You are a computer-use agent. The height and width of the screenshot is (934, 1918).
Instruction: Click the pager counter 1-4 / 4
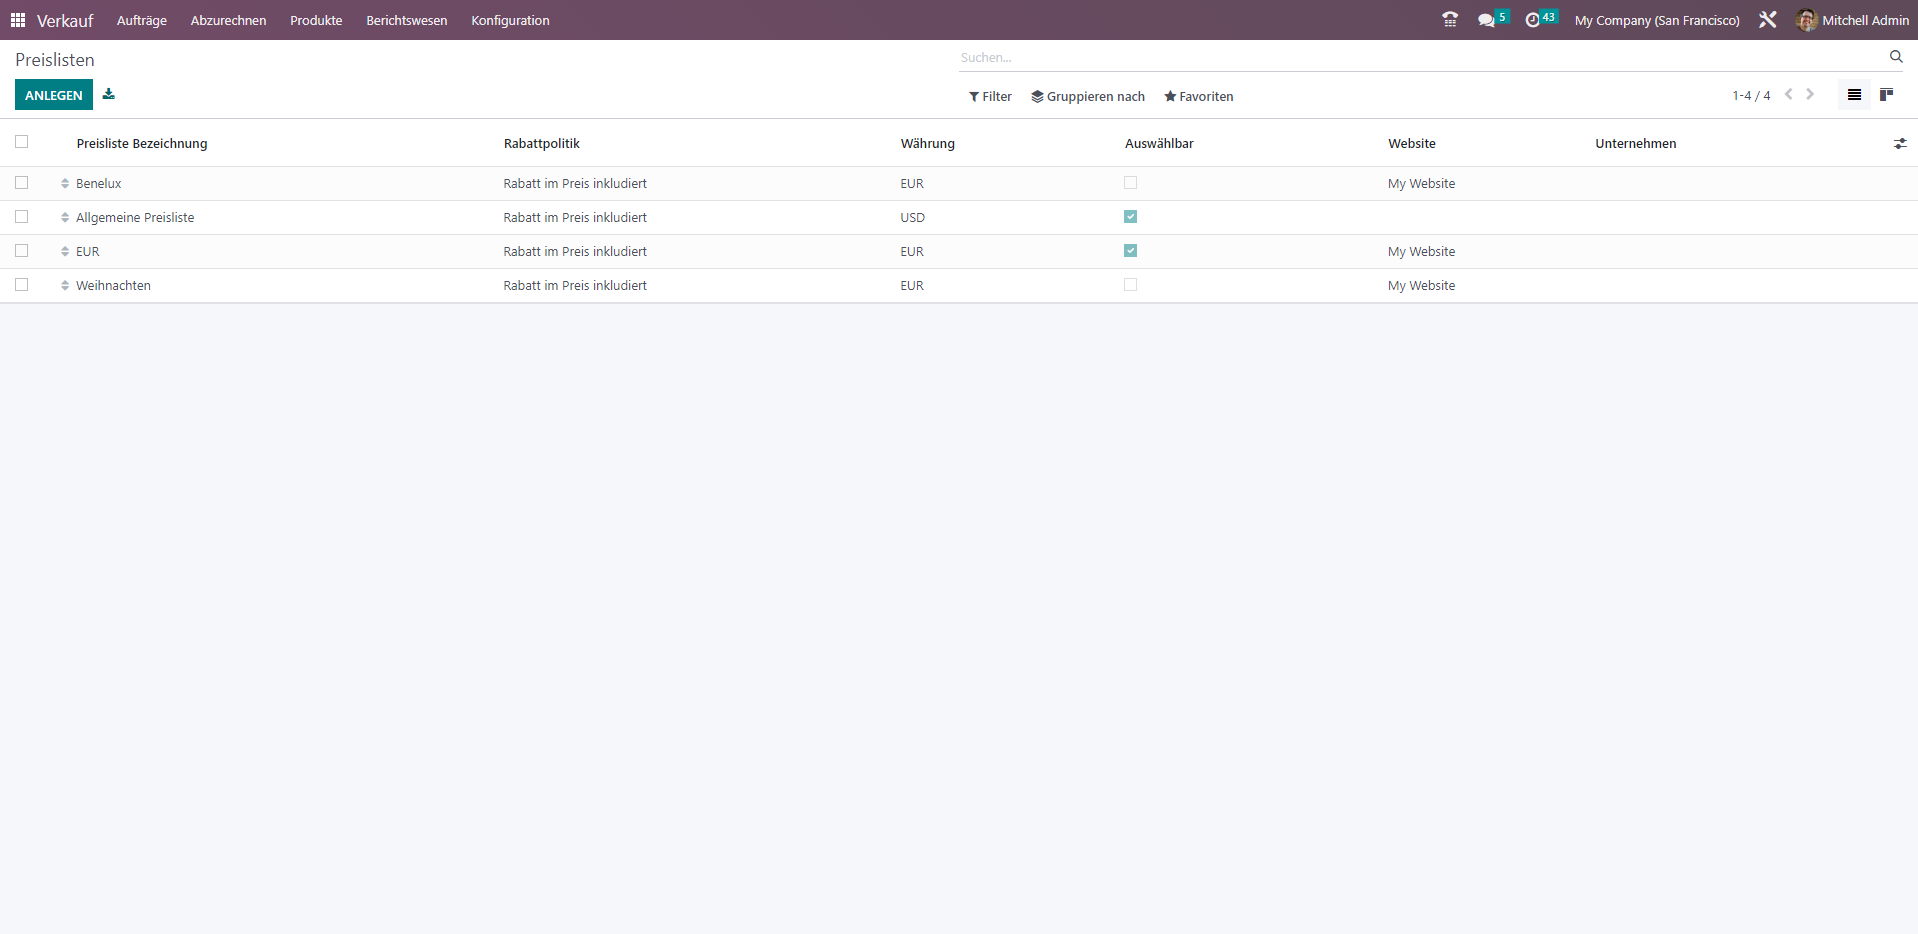[1751, 96]
